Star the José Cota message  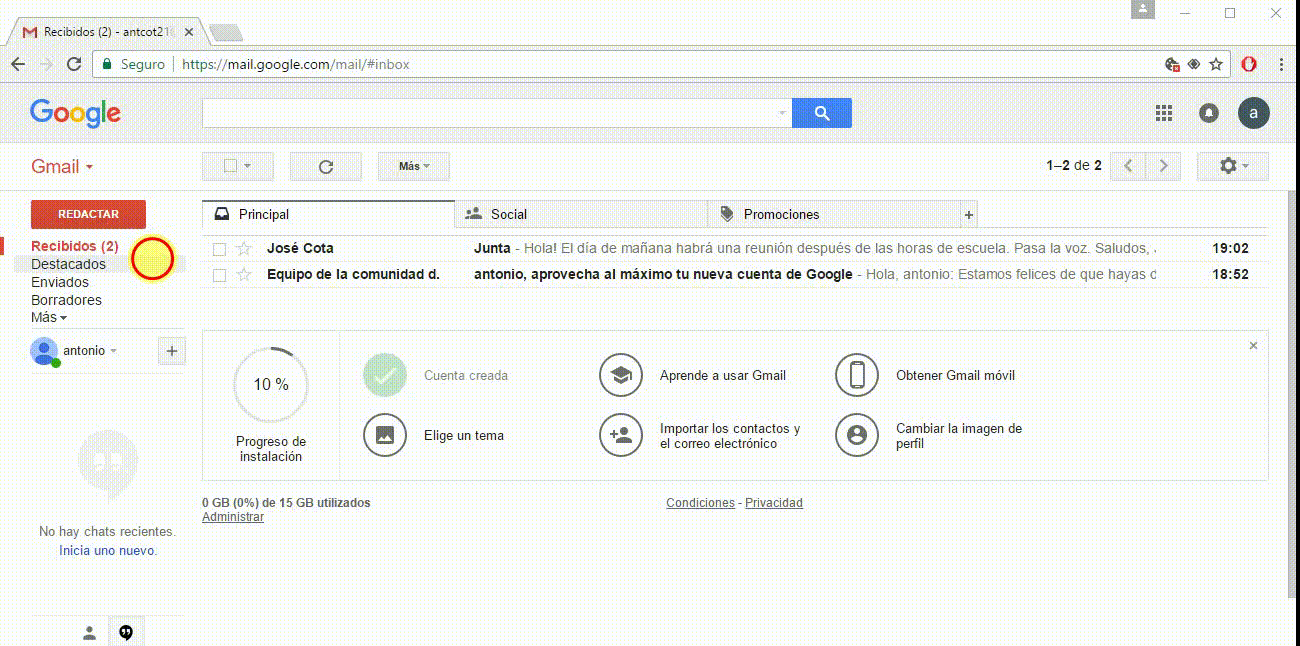[244, 249]
